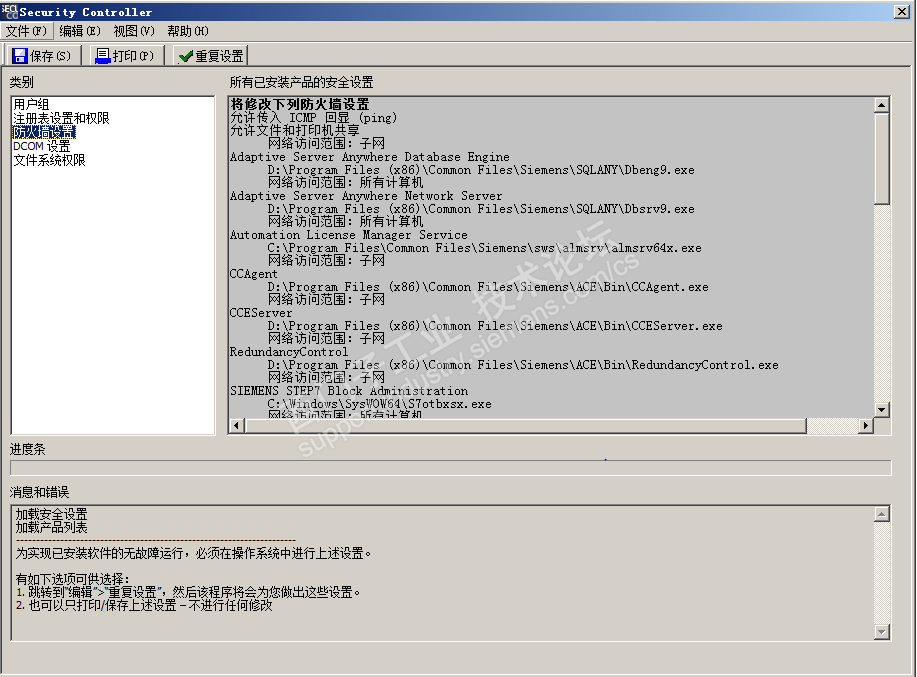The height and width of the screenshot is (677, 917).
Task: Select 文件系统权限 category
Action: point(49,160)
